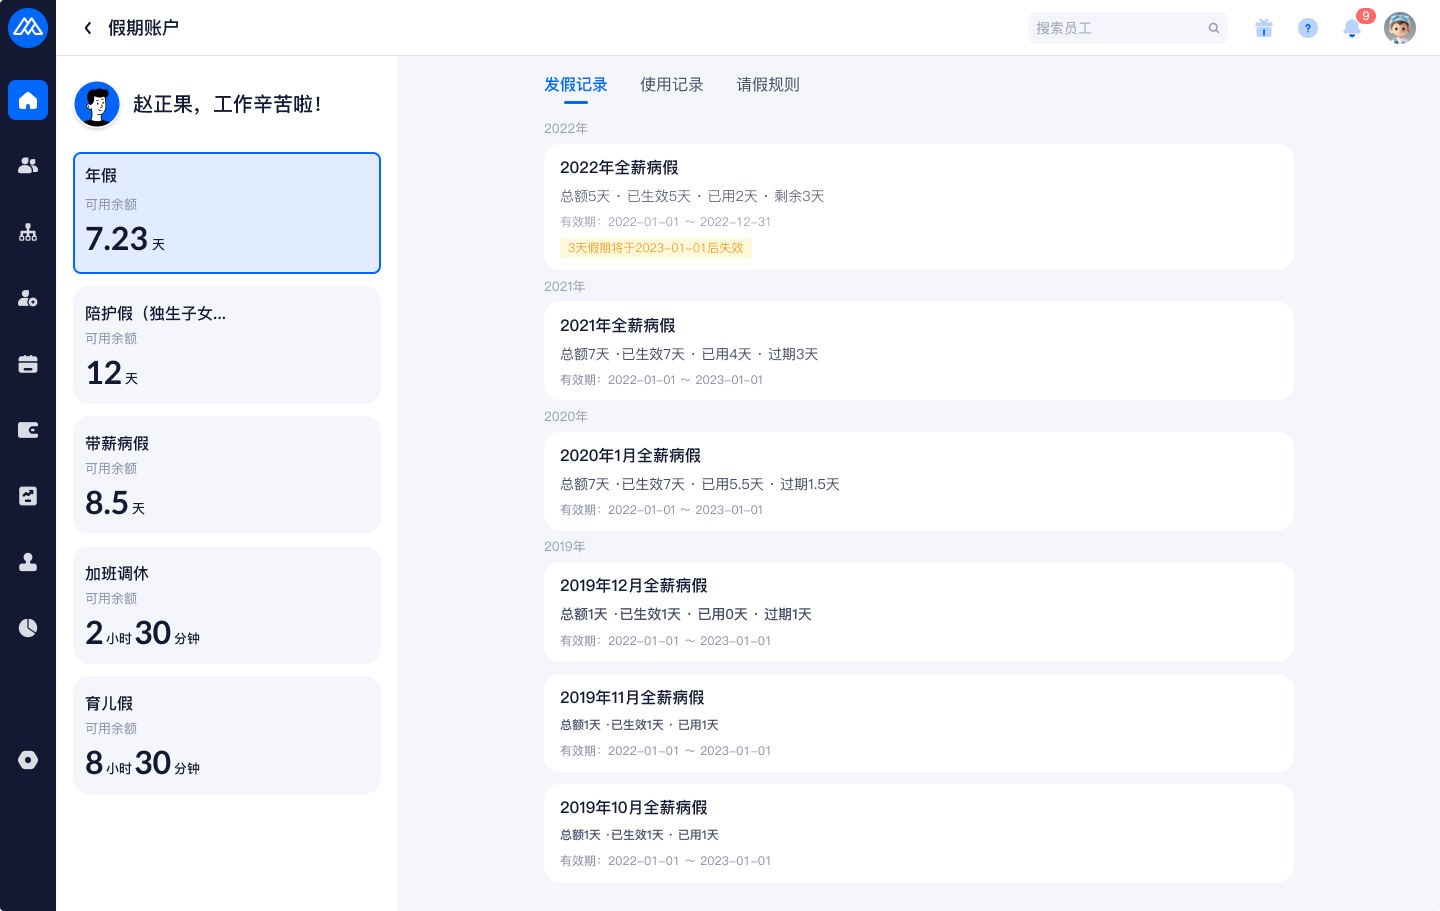This screenshot has height=911, width=1440.
Task: Select the 年假 balance card
Action: [227, 213]
